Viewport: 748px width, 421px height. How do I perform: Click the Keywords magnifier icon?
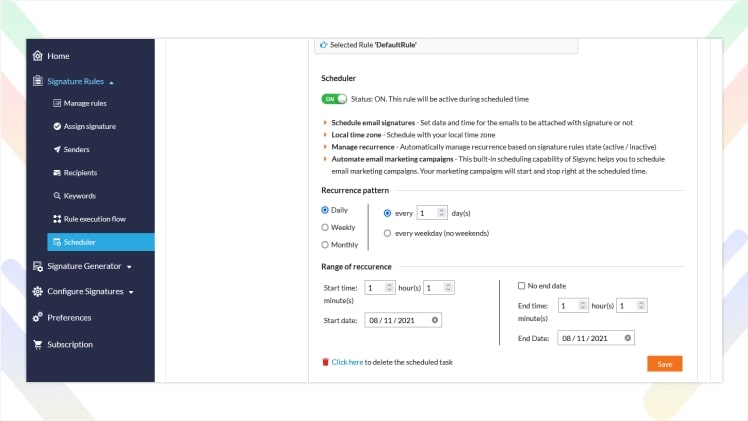coord(57,195)
